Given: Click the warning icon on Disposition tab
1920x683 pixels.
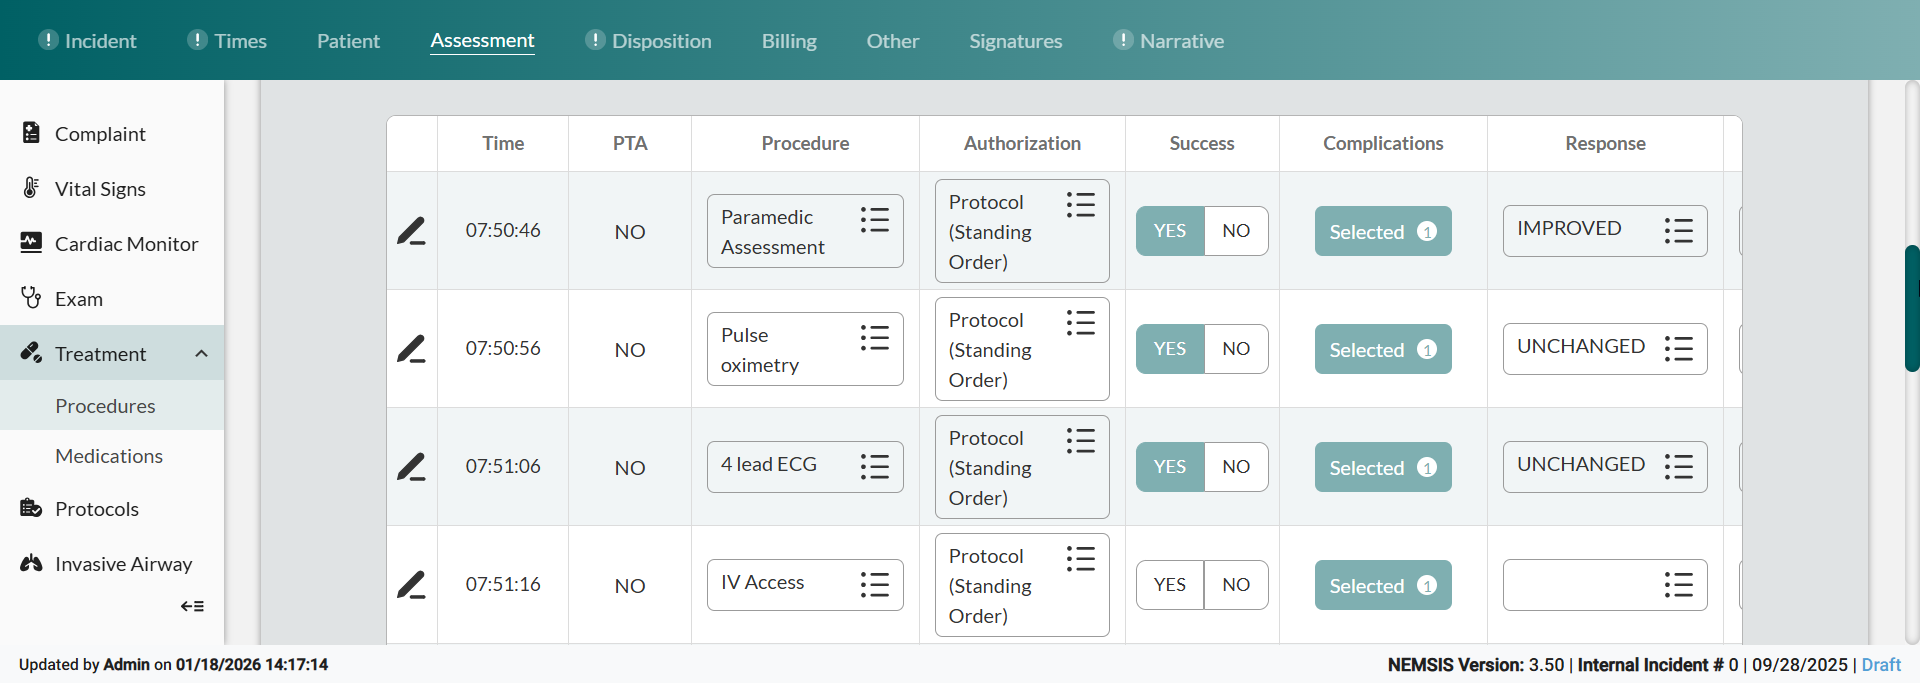Looking at the screenshot, I should pyautogui.click(x=595, y=40).
